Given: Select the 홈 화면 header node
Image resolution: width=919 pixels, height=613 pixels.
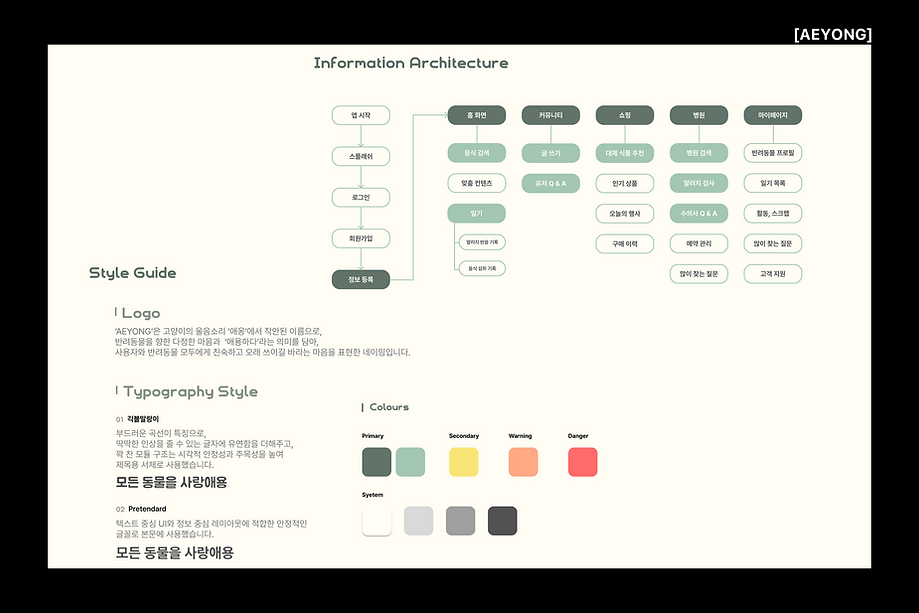Looking at the screenshot, I should pos(476,115).
